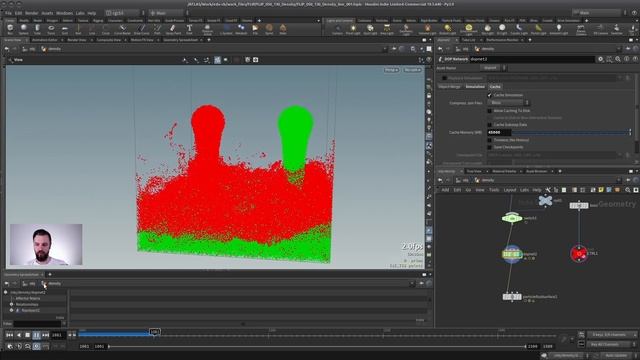Add an Ambient Light from the shelf
This screenshot has width=640, height=360.
click(x=559, y=29)
